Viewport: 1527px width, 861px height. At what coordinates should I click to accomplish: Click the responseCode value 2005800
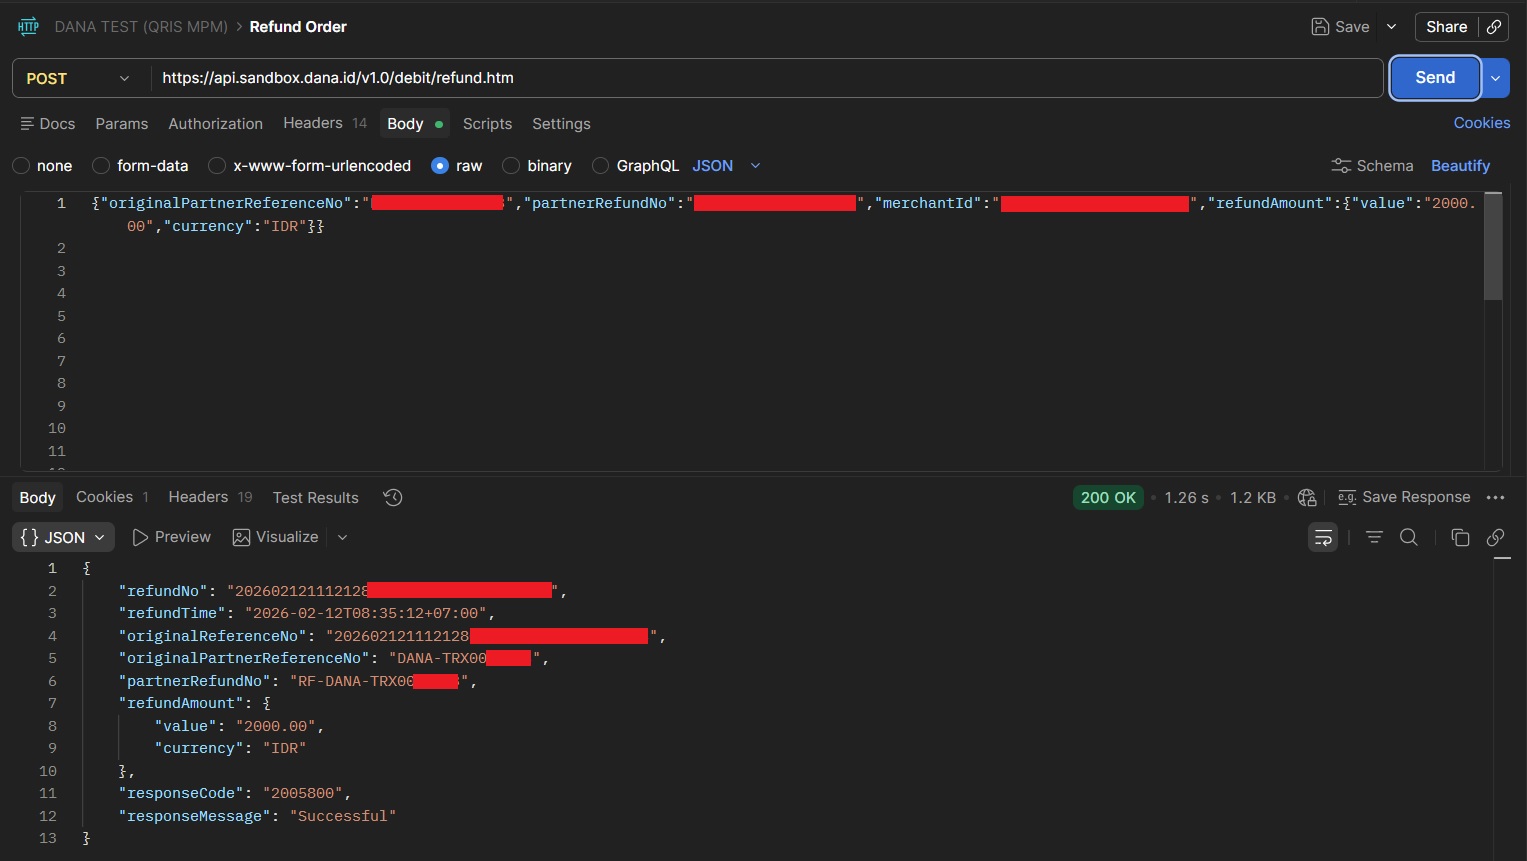click(303, 793)
